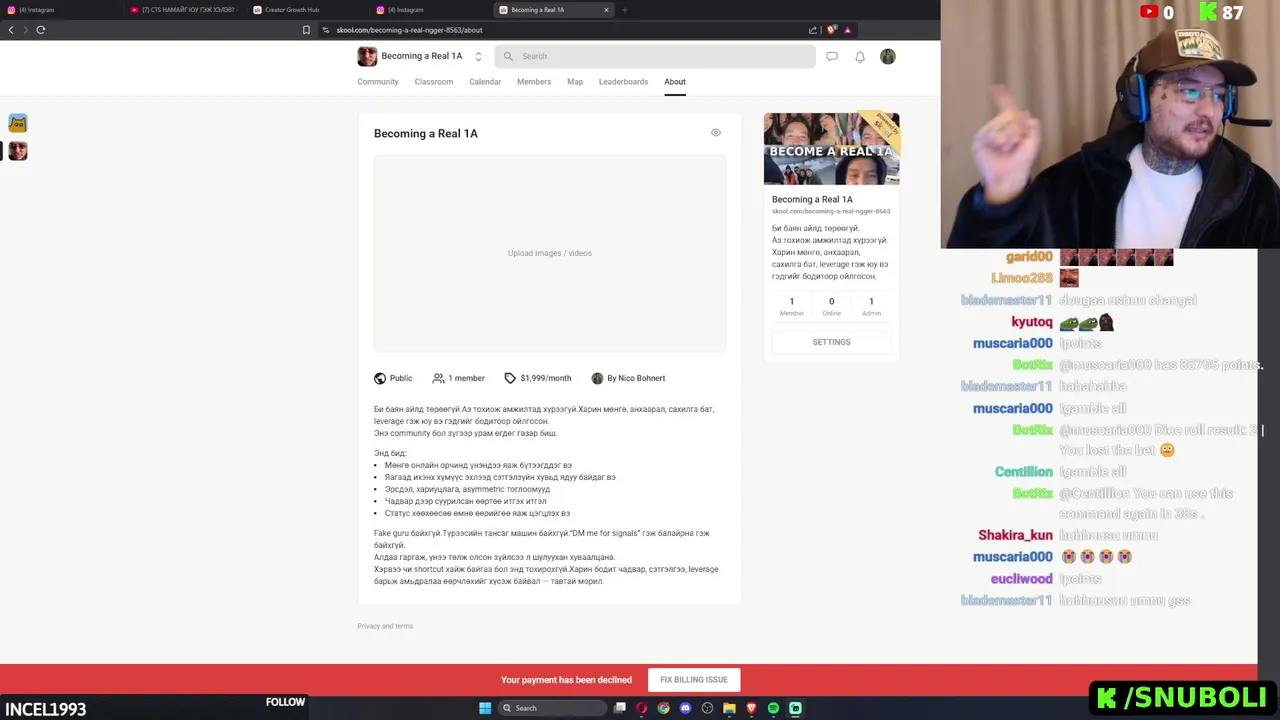Close the Becoming a Real 1A browser tab
The width and height of the screenshot is (1280, 720).
606,10
